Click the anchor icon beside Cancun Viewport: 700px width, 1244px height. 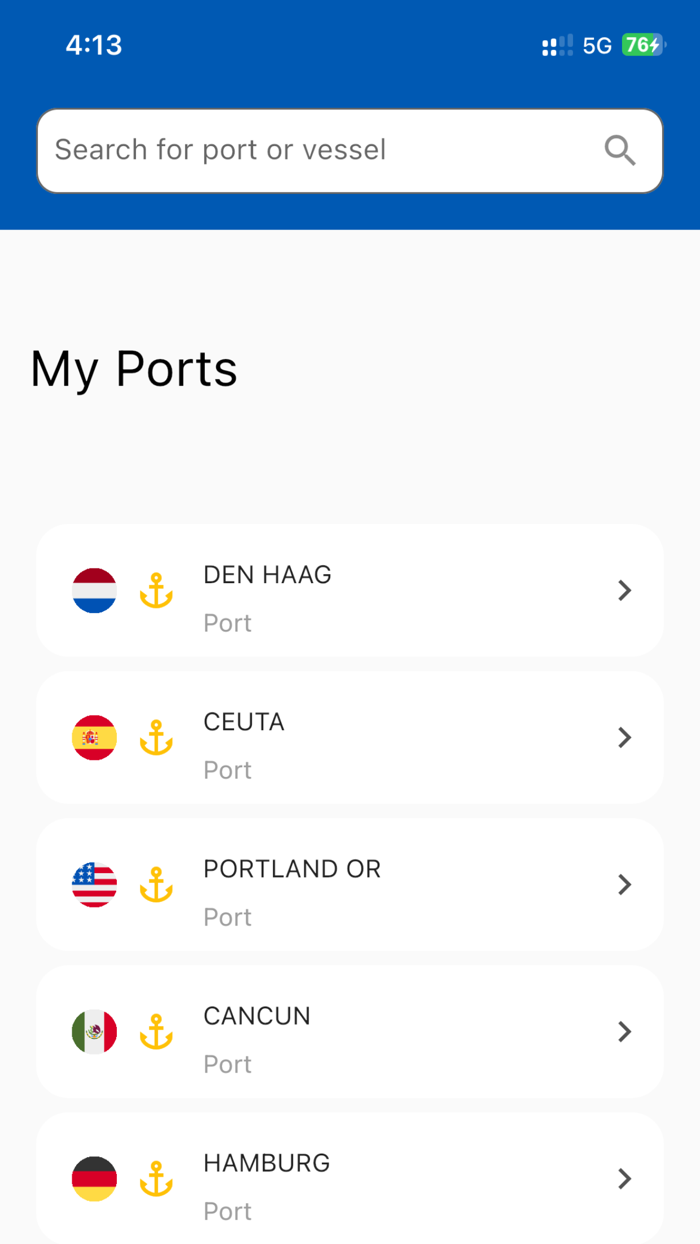(156, 1032)
